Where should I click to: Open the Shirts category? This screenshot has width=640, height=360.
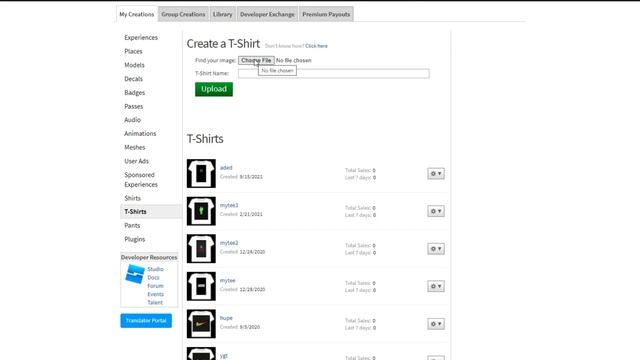[x=132, y=198]
